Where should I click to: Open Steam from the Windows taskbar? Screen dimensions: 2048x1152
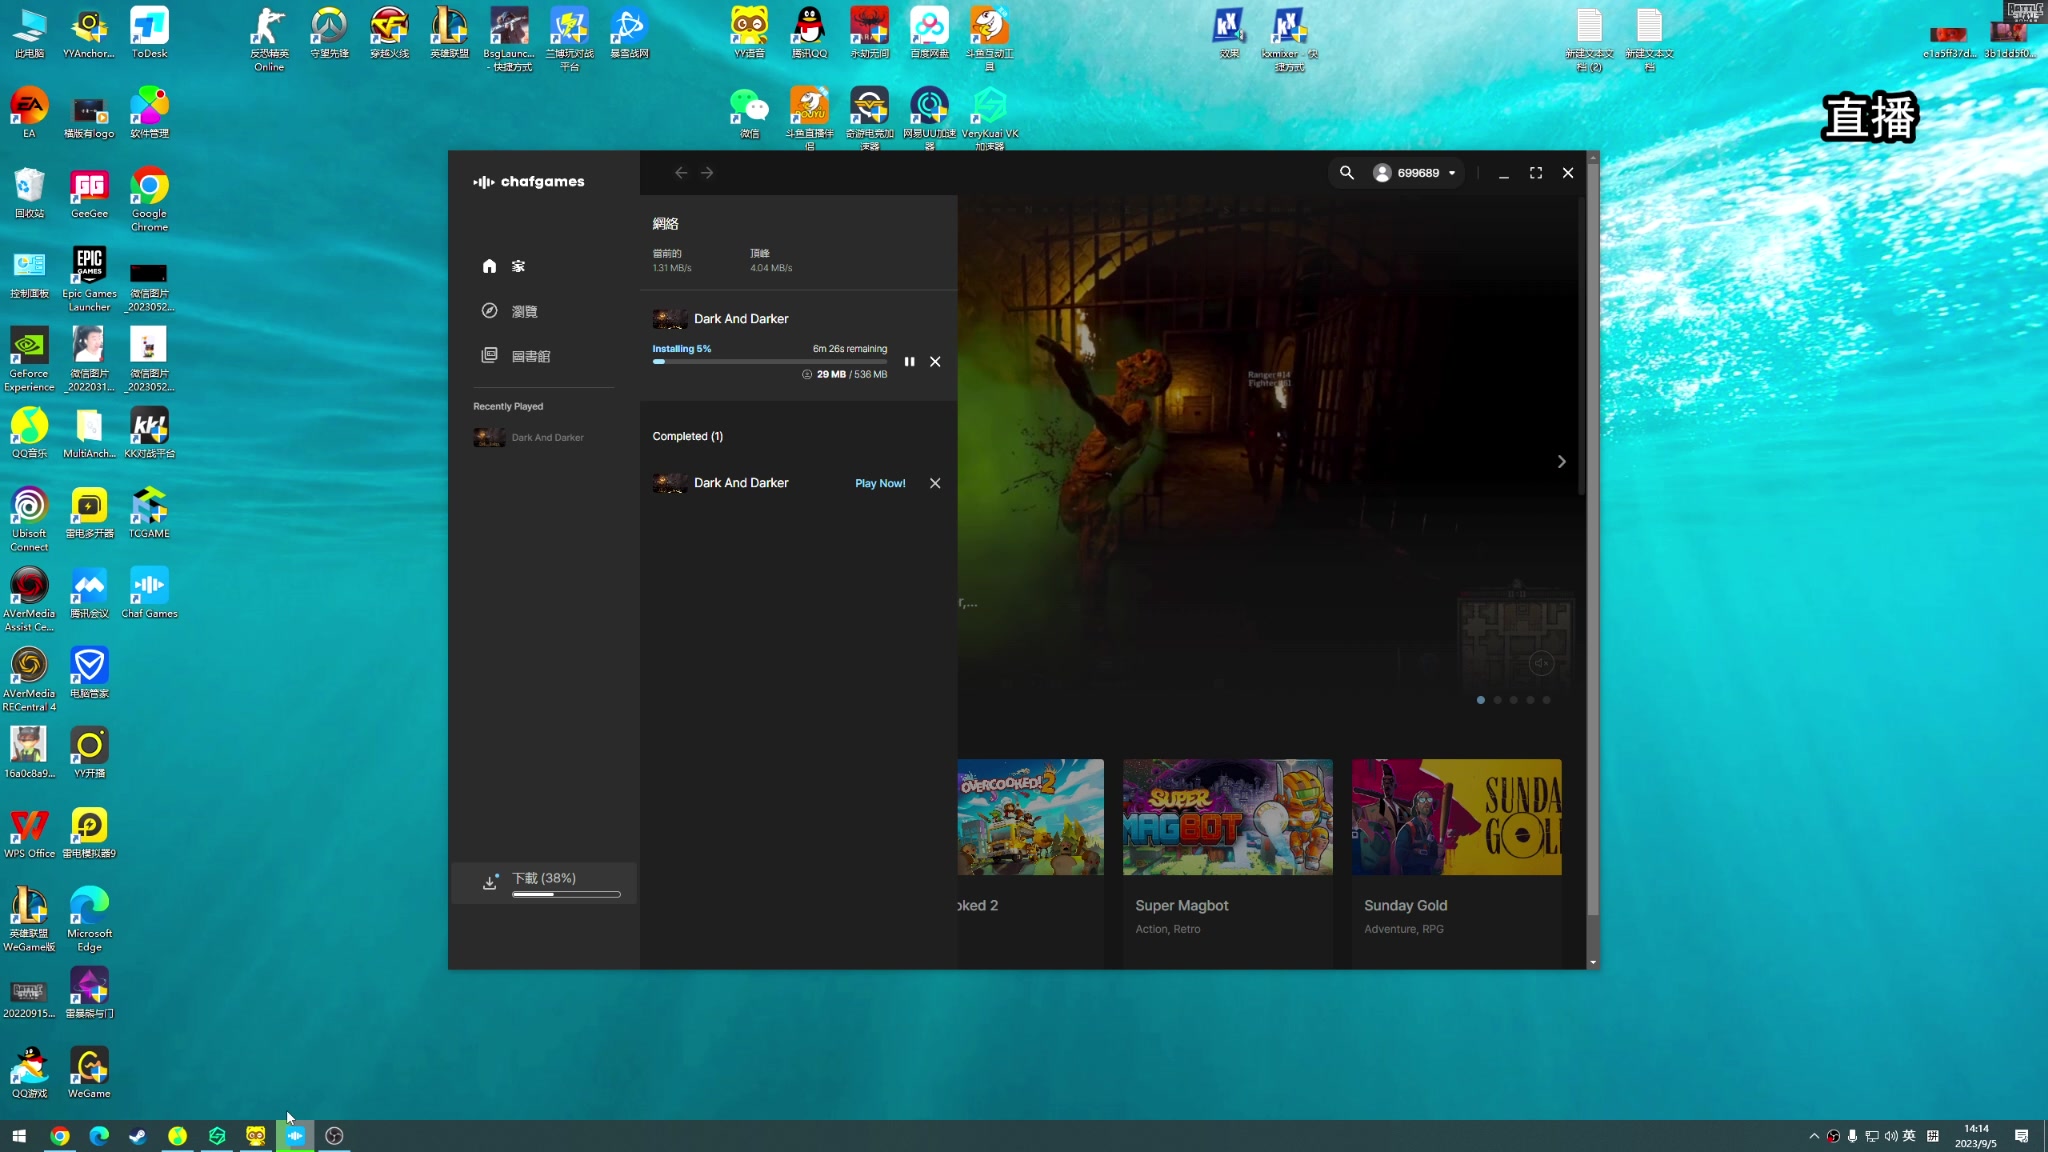tap(138, 1136)
